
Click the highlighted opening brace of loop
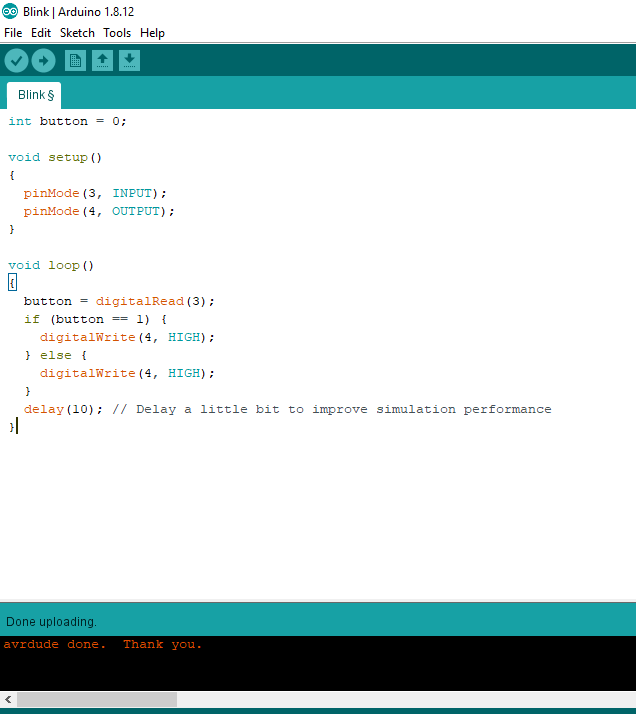tap(12, 283)
